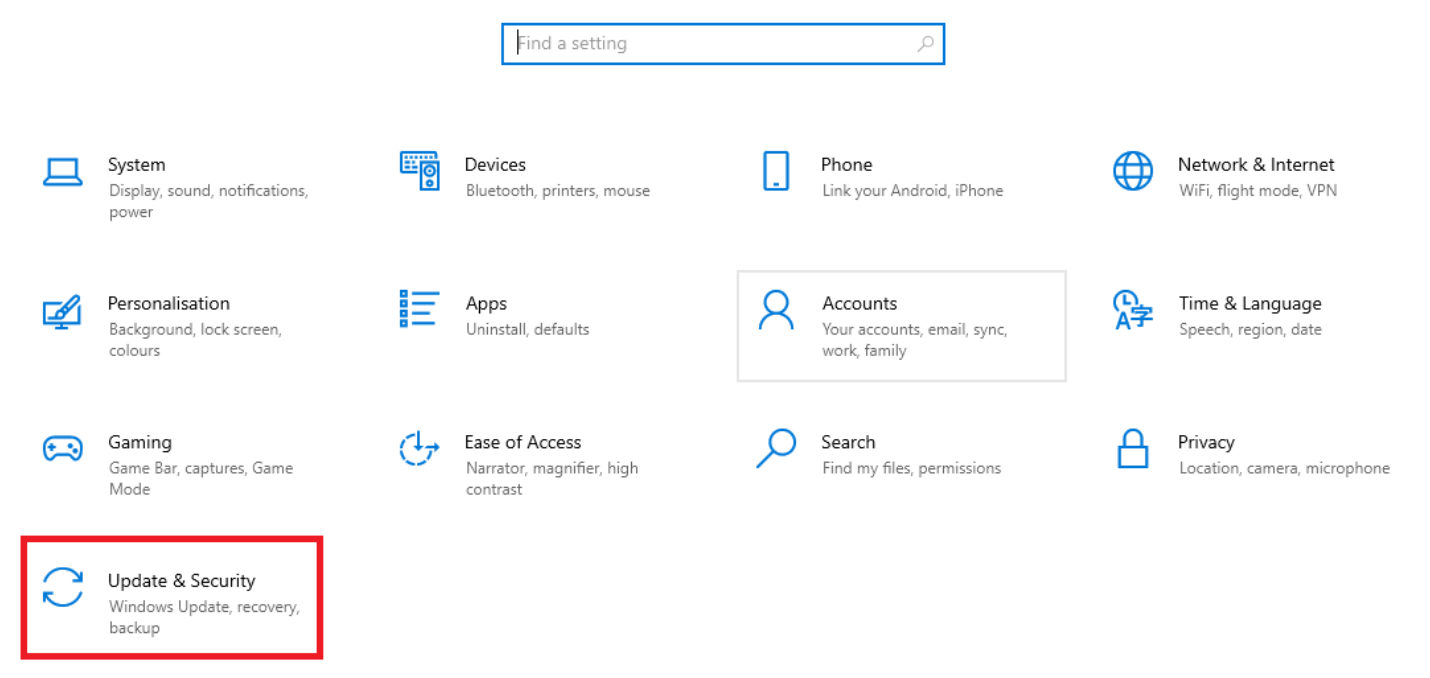Click the Privacy padlock icon

(x=1133, y=448)
